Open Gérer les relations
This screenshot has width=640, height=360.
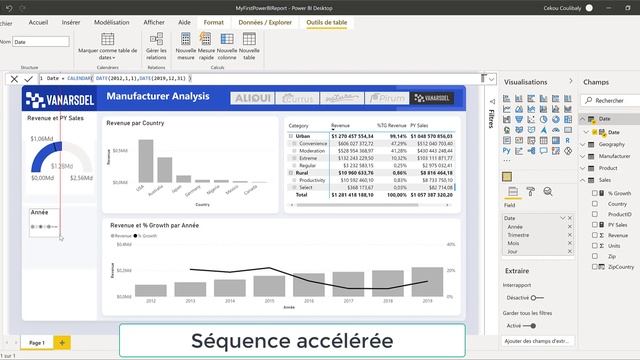coord(156,46)
